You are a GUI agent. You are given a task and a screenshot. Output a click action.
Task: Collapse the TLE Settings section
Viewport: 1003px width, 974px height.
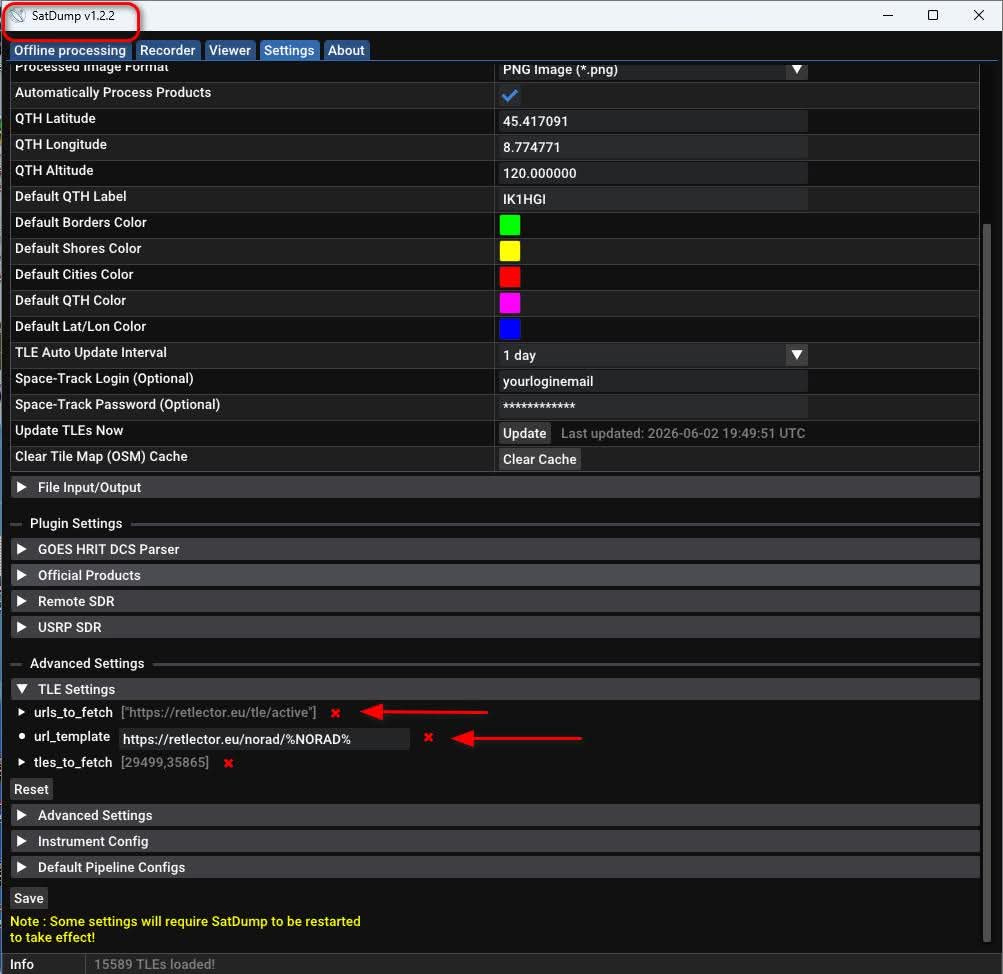[495, 689]
